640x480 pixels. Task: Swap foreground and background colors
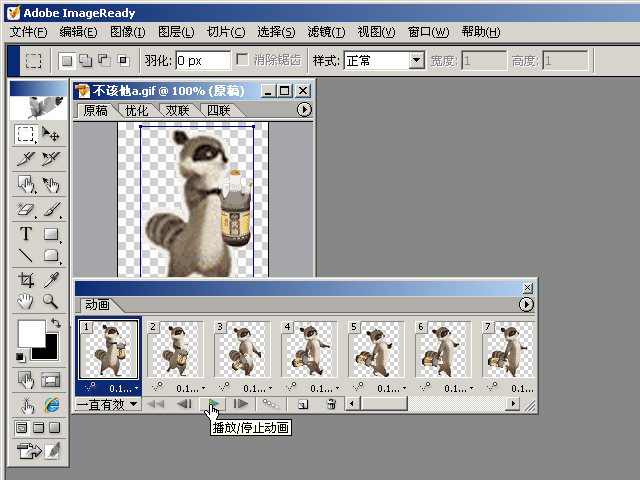(x=56, y=323)
